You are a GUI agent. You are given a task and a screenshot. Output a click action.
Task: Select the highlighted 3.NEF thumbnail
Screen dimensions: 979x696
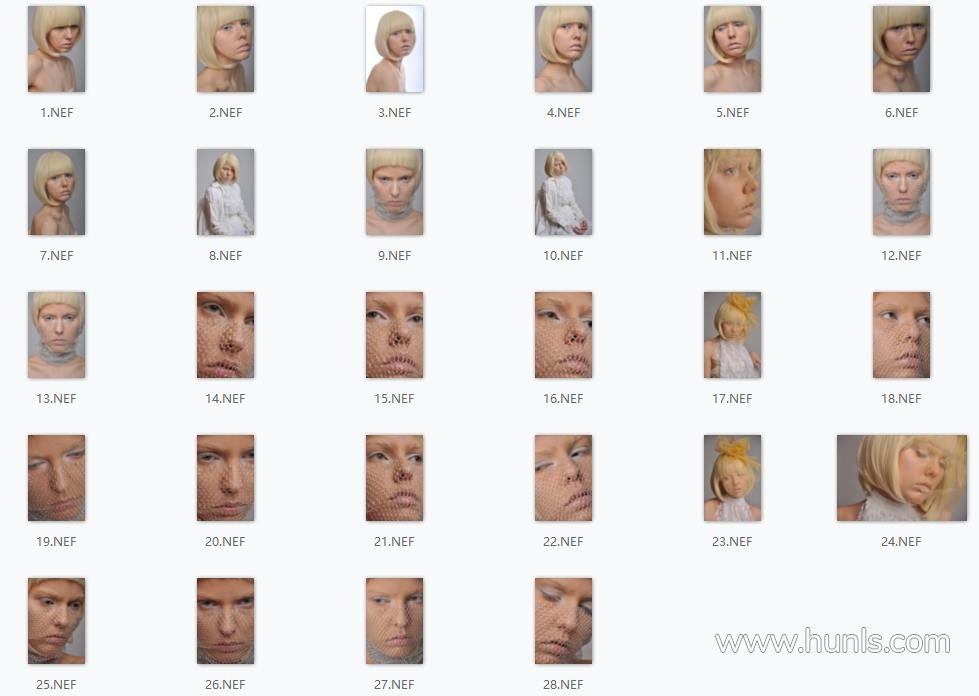[x=395, y=49]
